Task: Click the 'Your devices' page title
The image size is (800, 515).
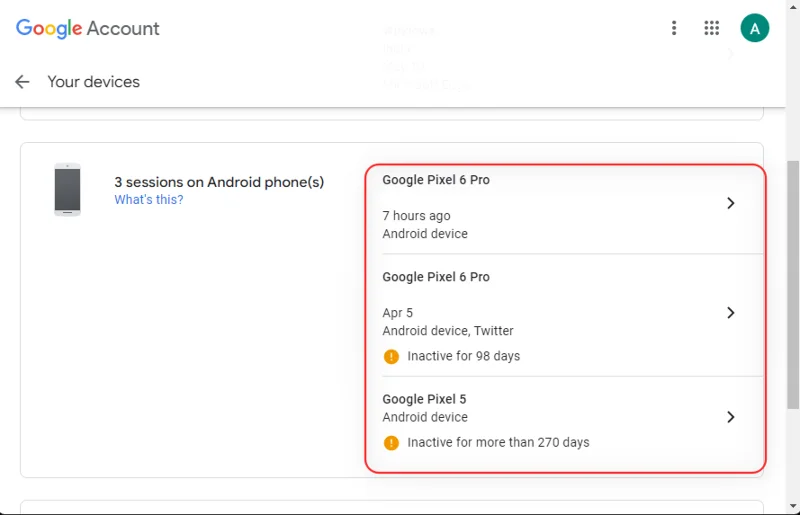Action: click(93, 82)
